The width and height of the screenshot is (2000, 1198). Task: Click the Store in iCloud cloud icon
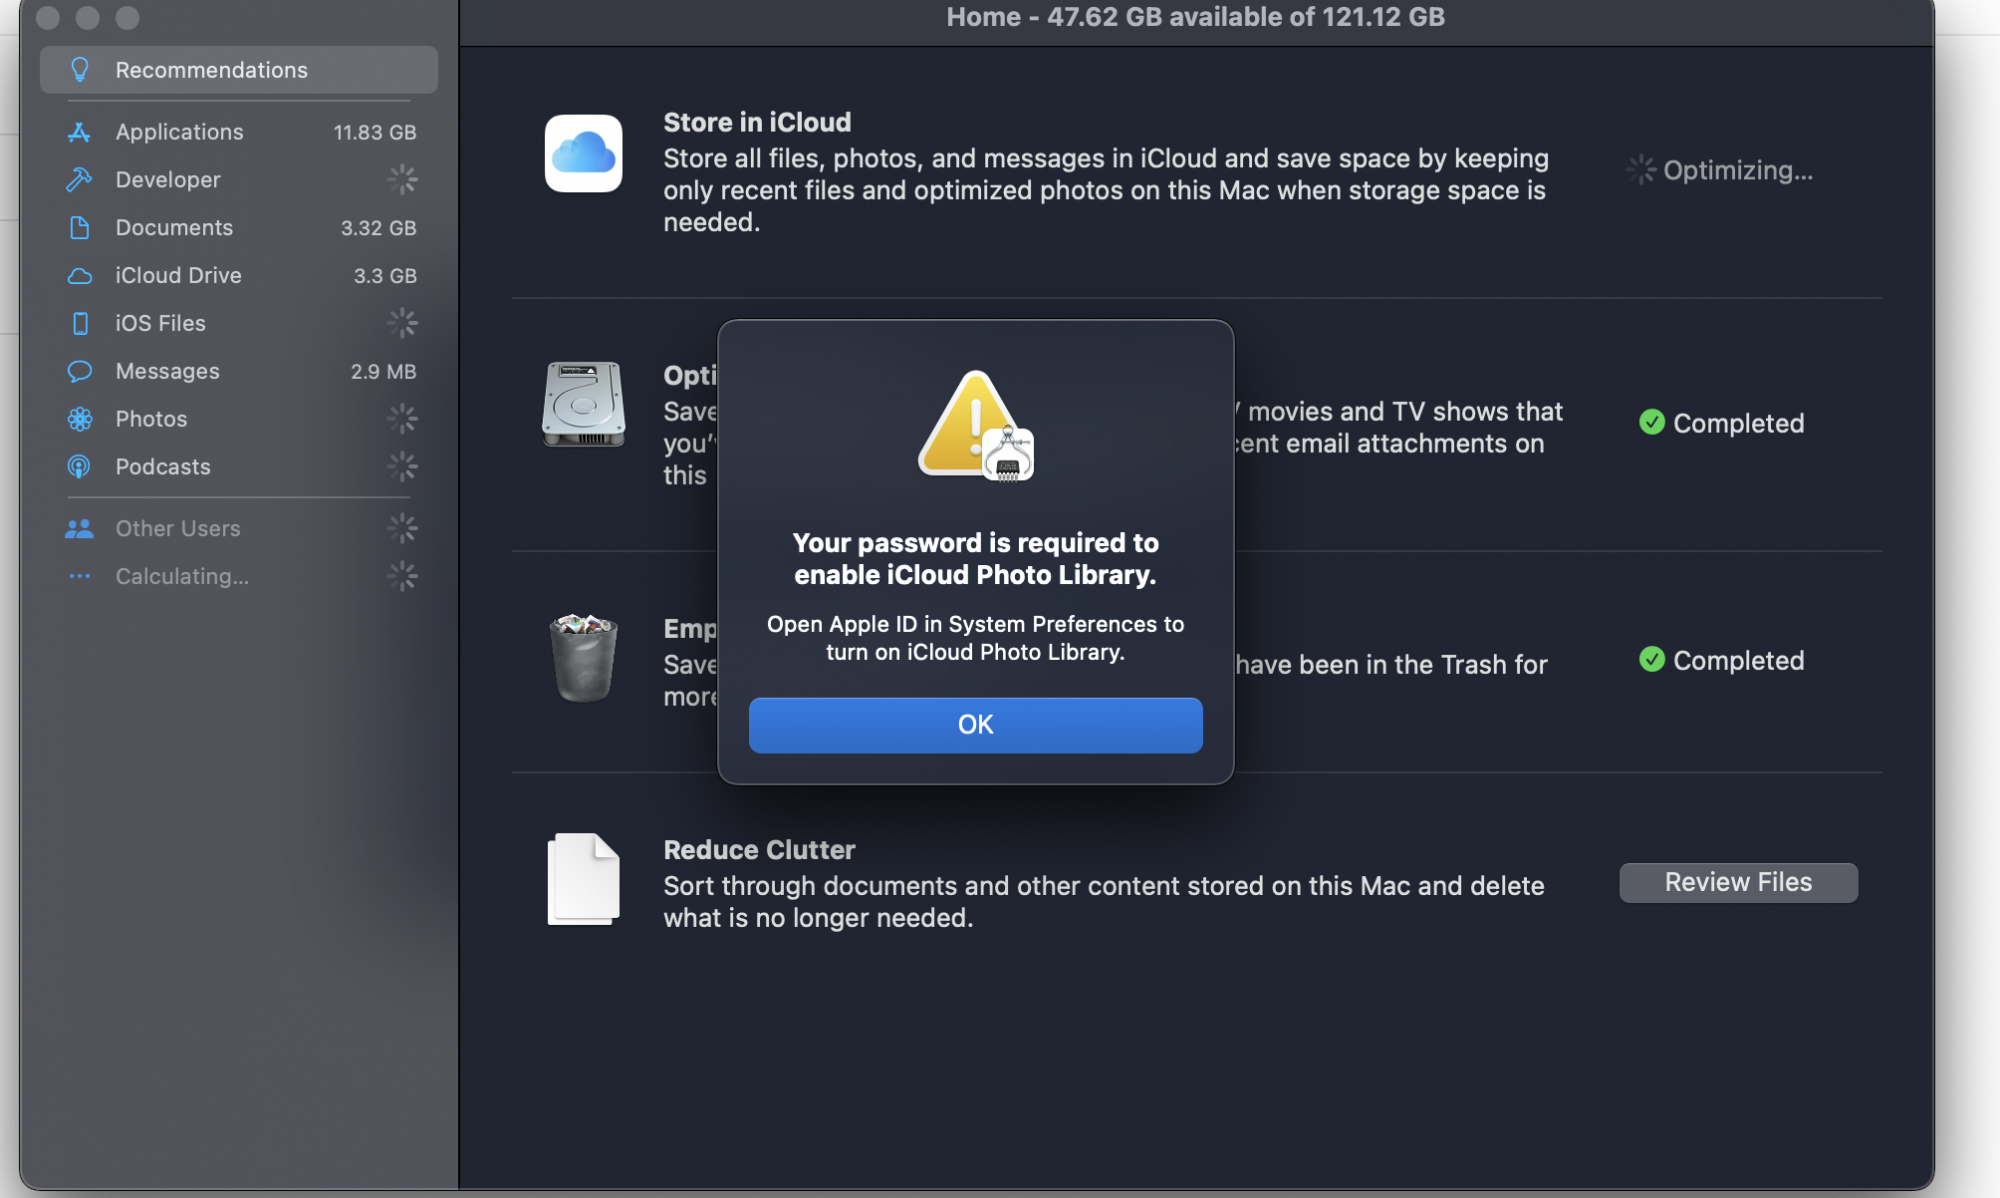(583, 153)
